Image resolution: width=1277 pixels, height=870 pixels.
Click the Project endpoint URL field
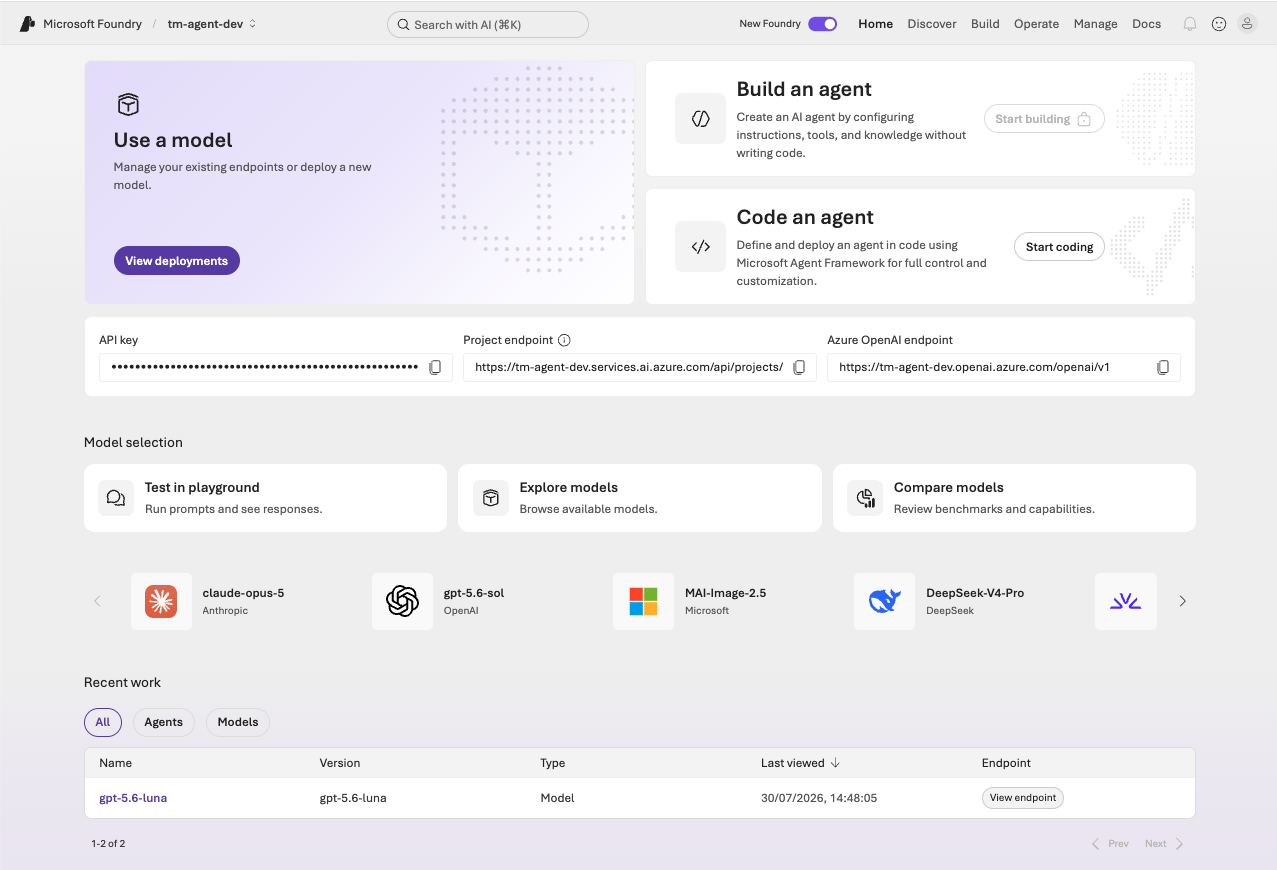tap(640, 367)
